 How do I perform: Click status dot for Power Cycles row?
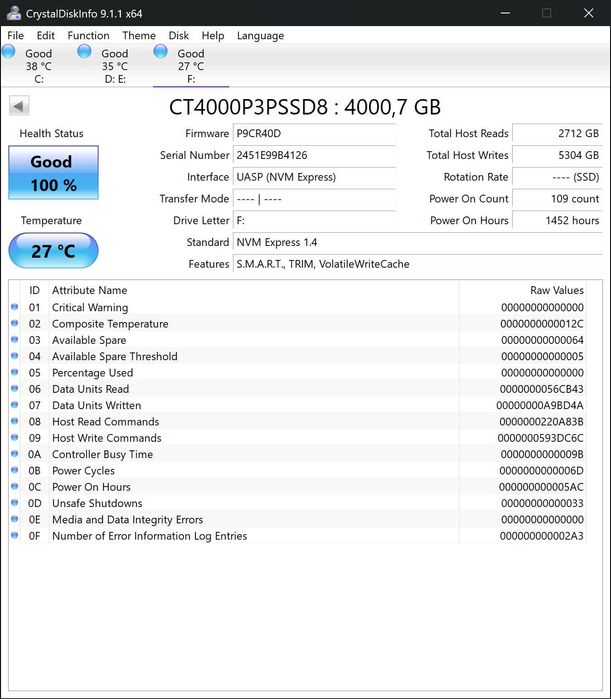coord(15,470)
